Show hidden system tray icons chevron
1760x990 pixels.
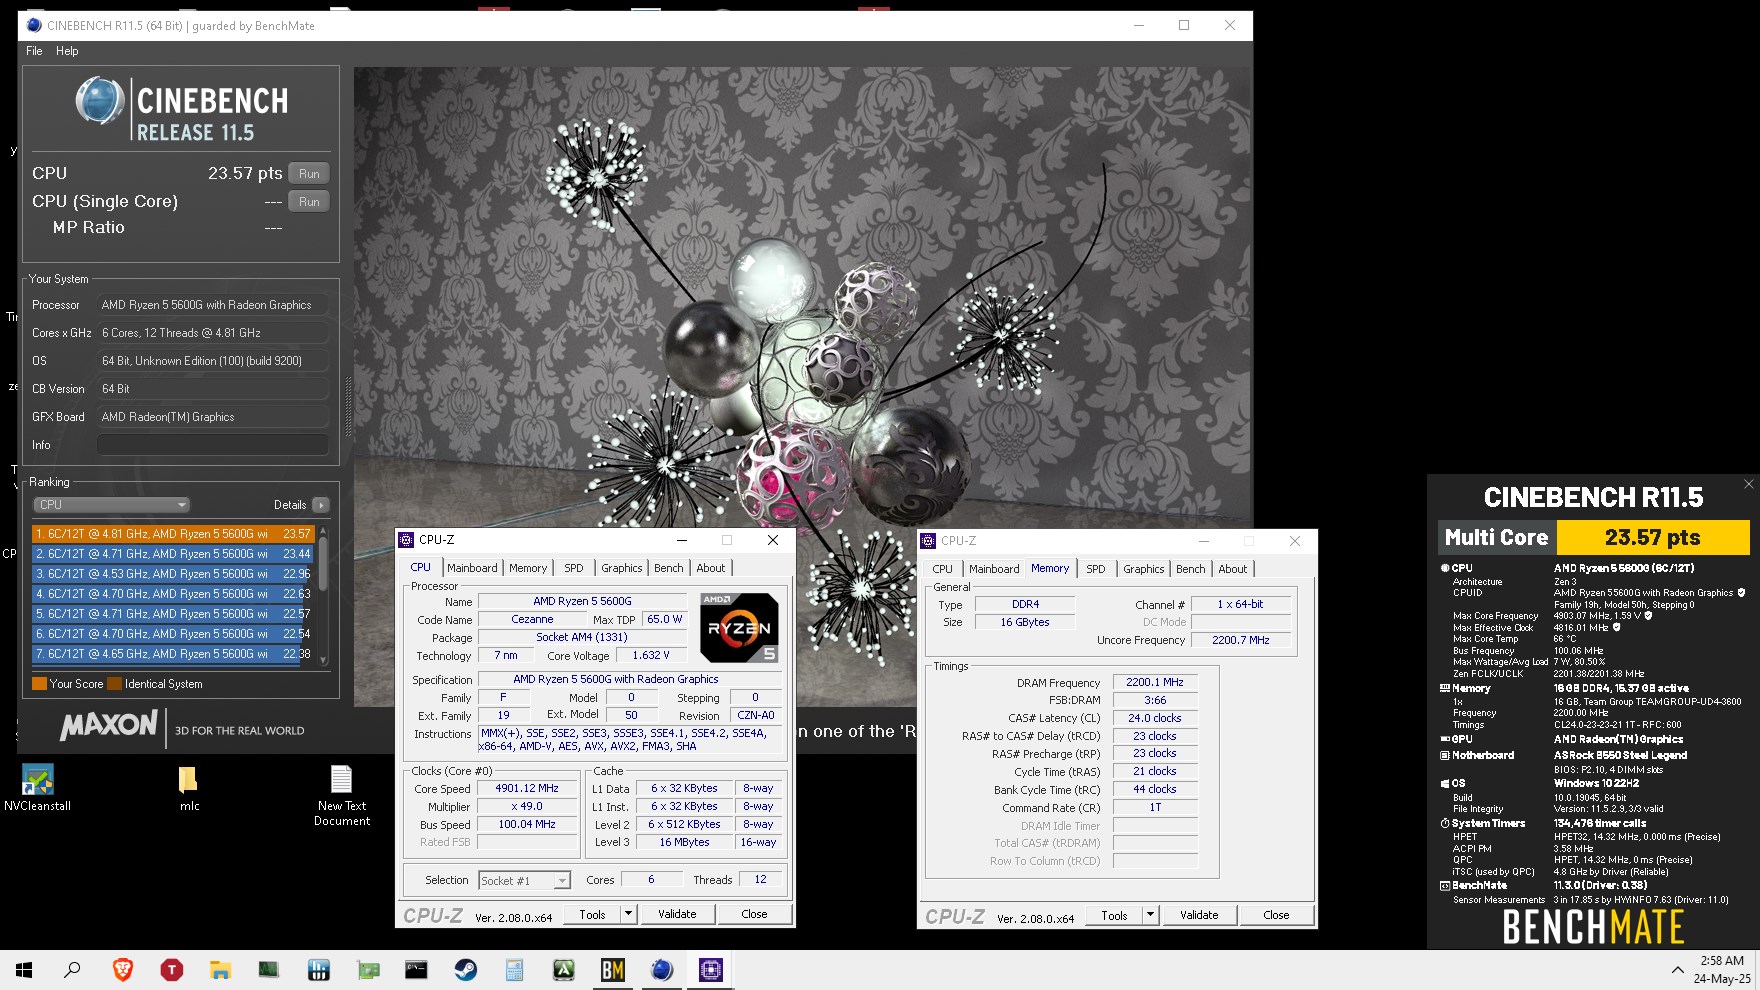click(1677, 969)
